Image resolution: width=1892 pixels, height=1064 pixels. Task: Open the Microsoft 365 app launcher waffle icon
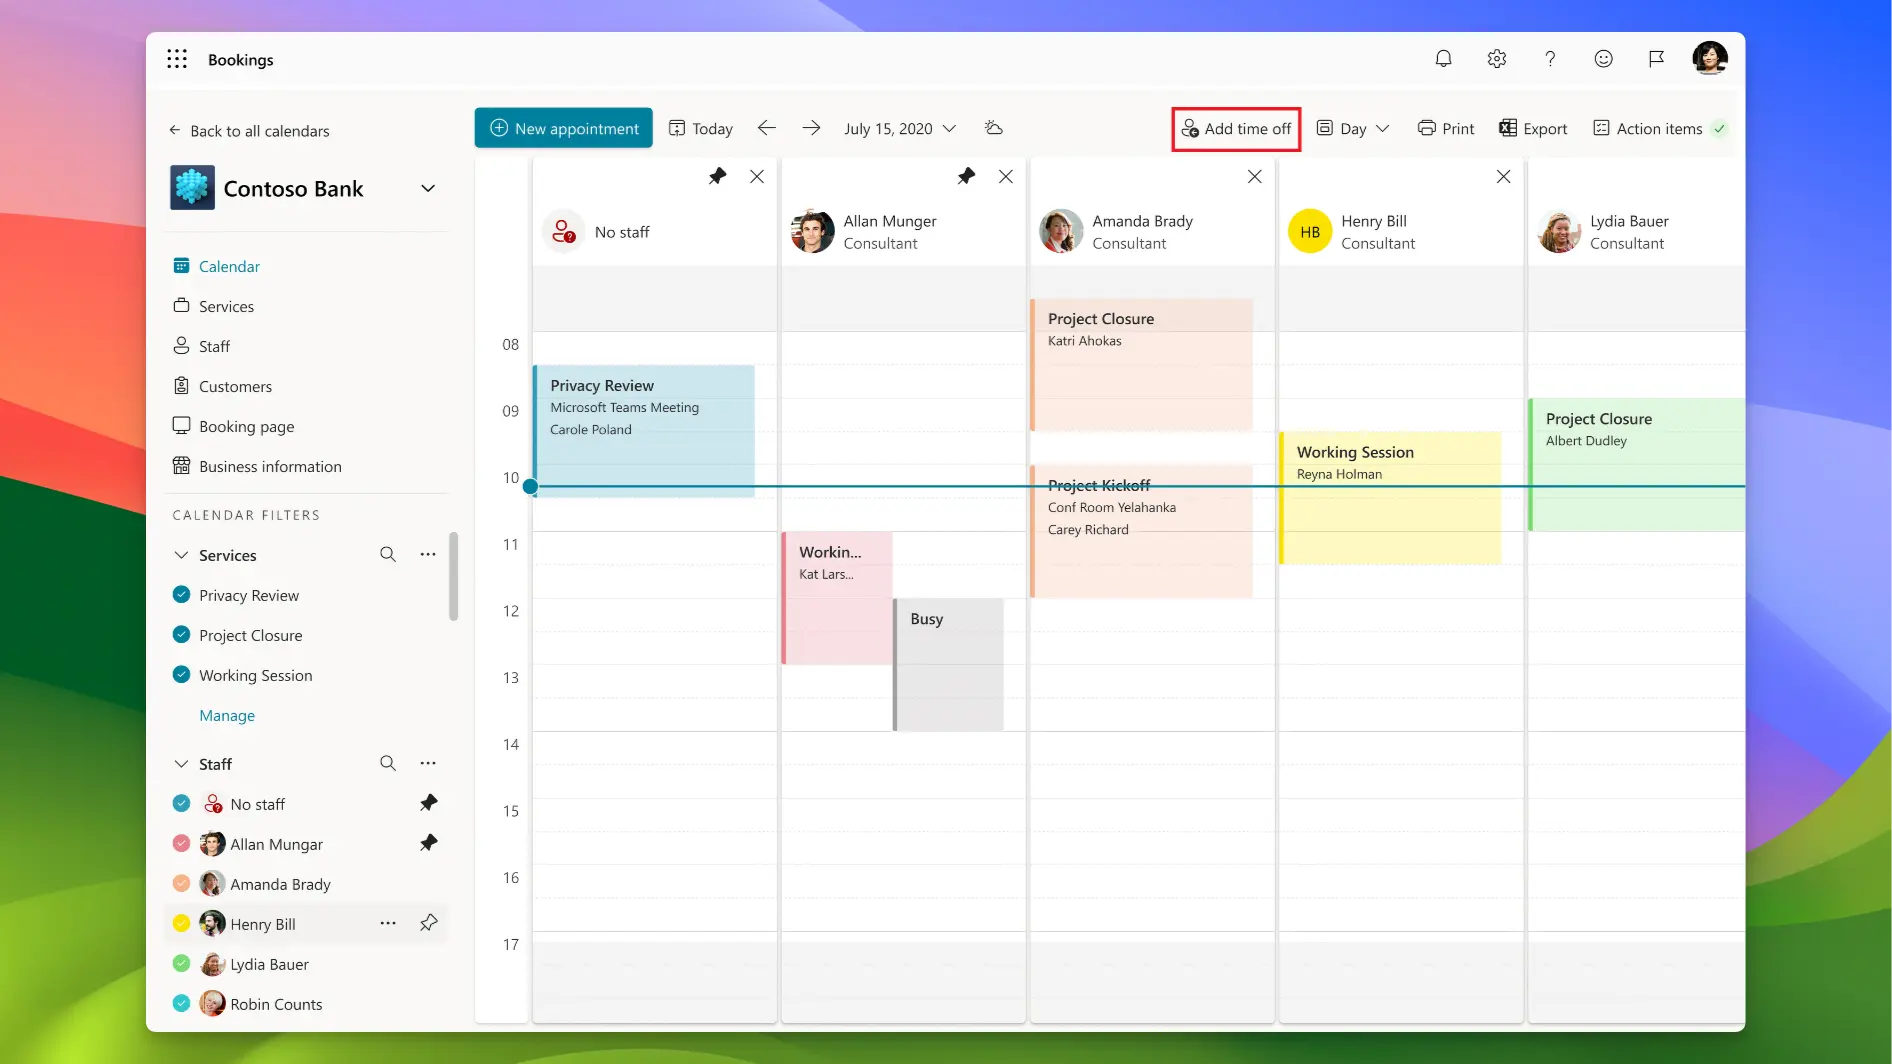(x=177, y=59)
